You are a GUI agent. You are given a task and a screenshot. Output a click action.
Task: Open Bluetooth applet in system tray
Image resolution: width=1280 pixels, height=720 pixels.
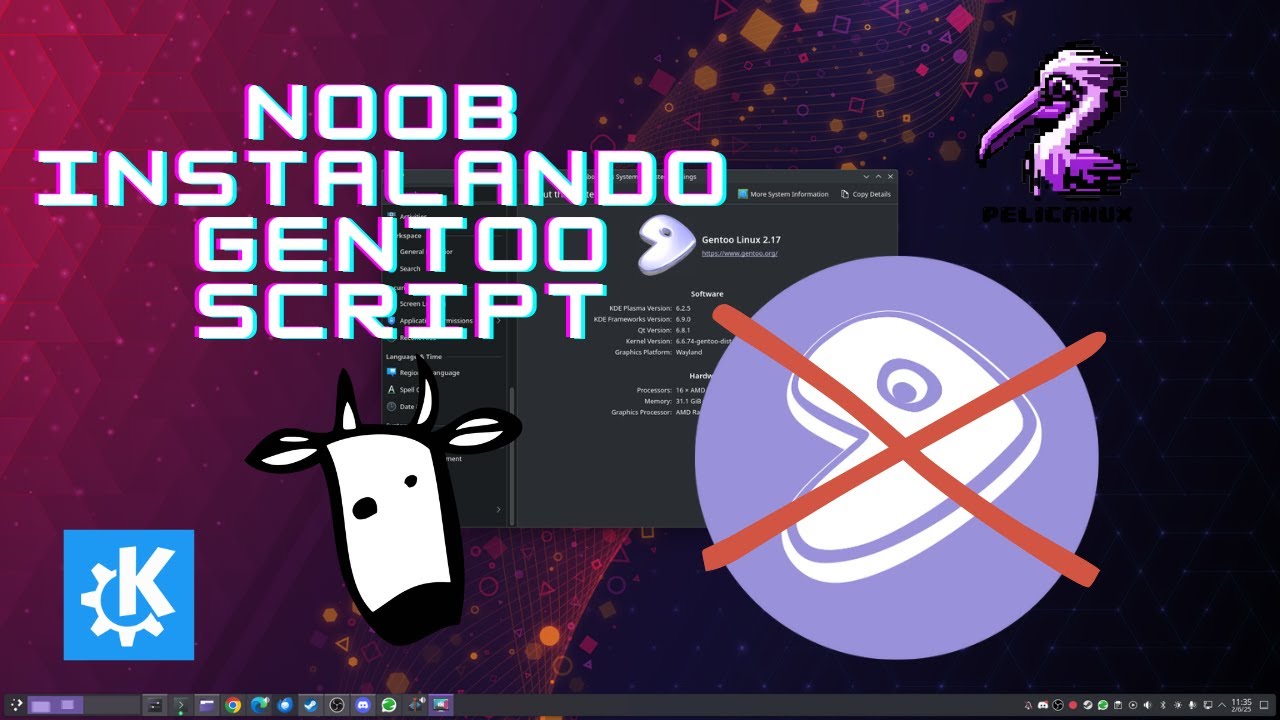click(1163, 705)
